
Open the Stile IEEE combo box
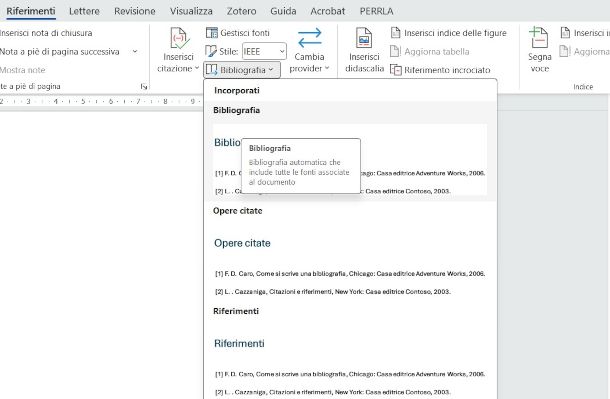tap(264, 51)
